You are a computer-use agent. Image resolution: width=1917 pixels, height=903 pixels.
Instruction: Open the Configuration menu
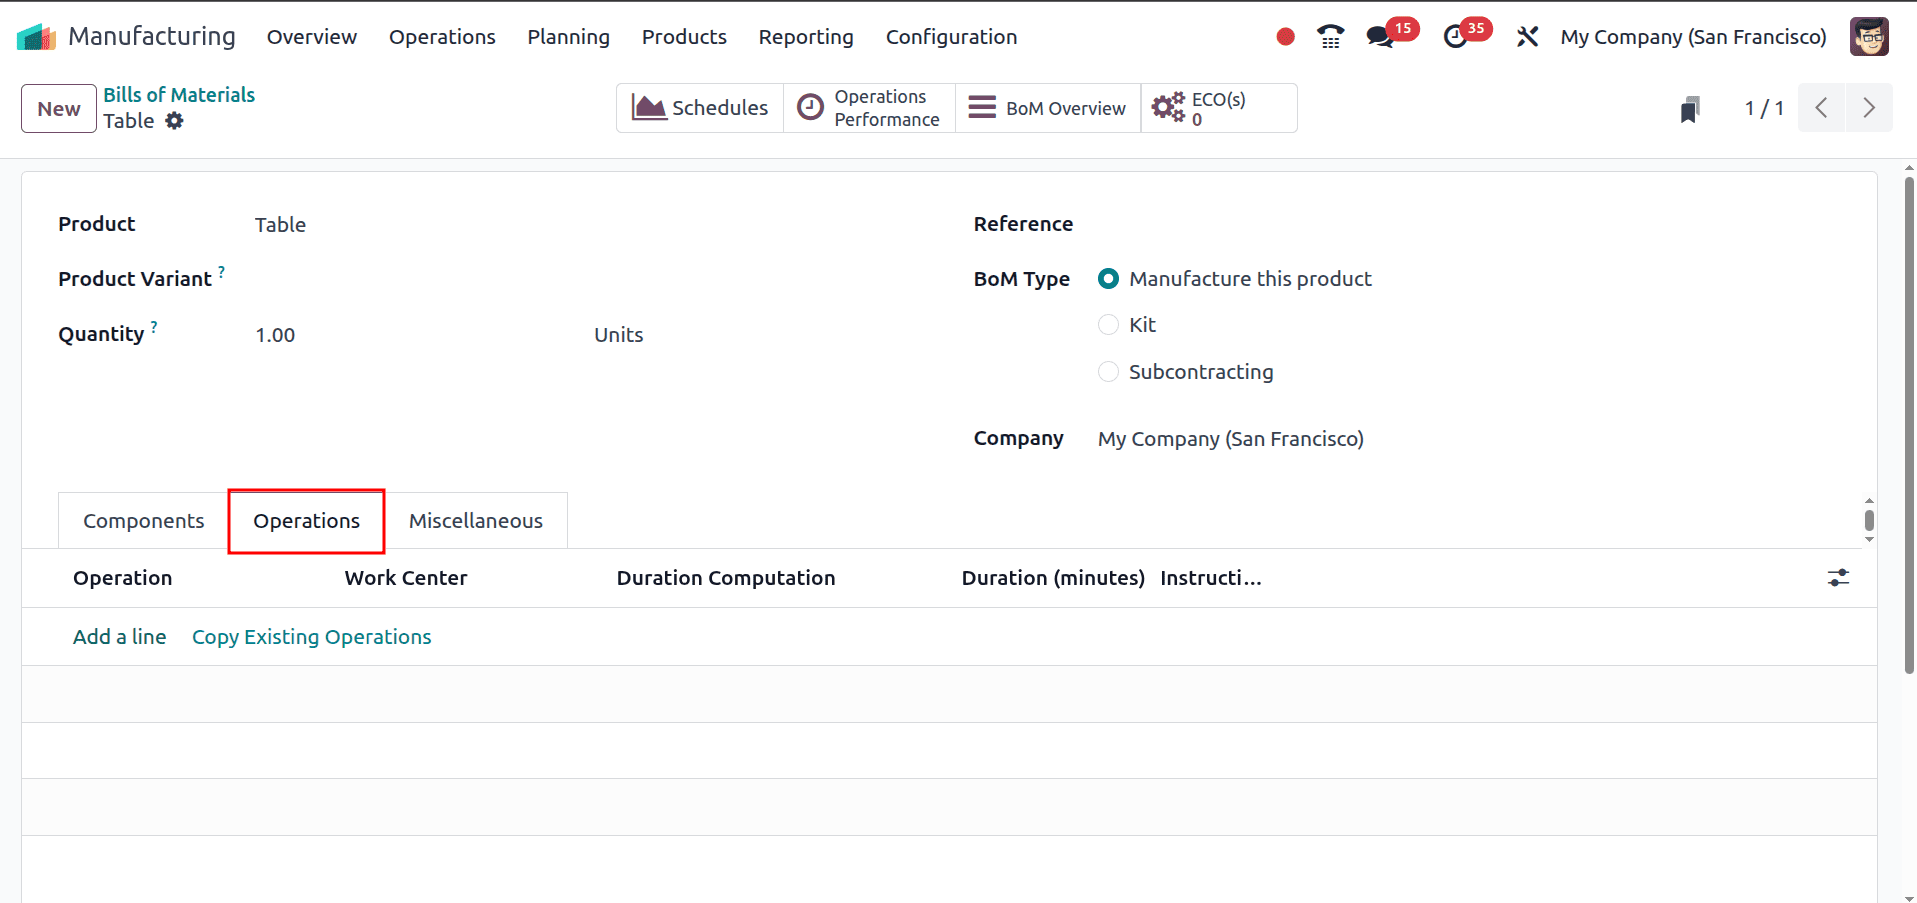950,36
